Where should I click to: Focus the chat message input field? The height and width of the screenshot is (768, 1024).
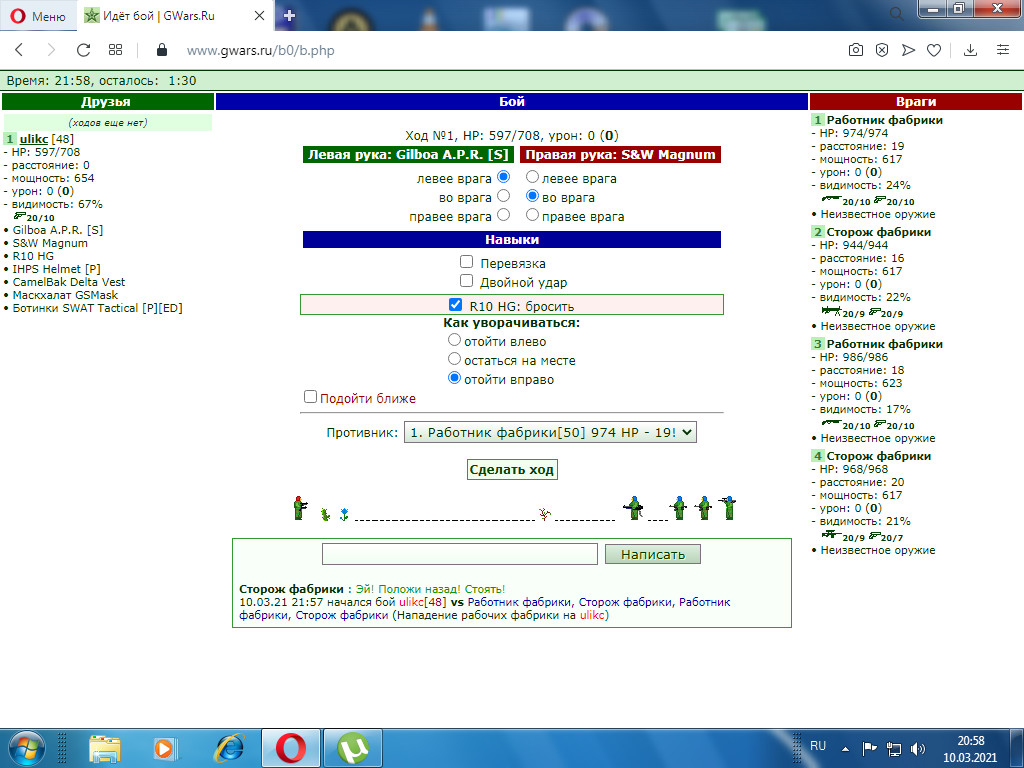click(460, 554)
